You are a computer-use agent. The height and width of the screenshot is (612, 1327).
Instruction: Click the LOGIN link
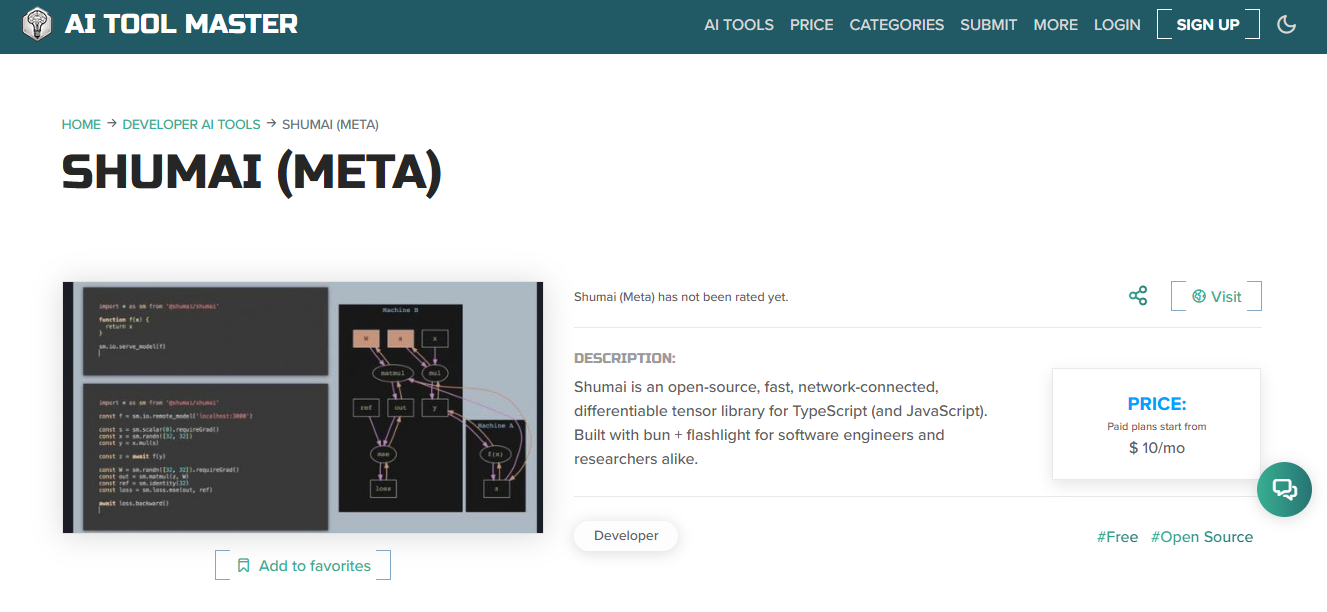(1117, 25)
